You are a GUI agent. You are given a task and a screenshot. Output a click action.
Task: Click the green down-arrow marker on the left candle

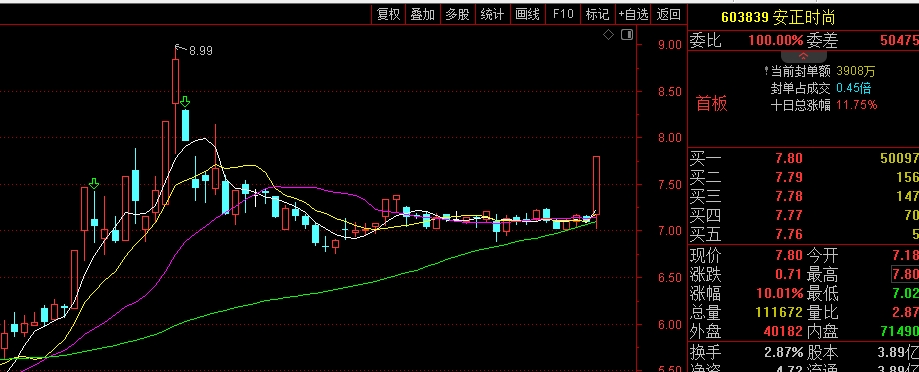click(94, 184)
